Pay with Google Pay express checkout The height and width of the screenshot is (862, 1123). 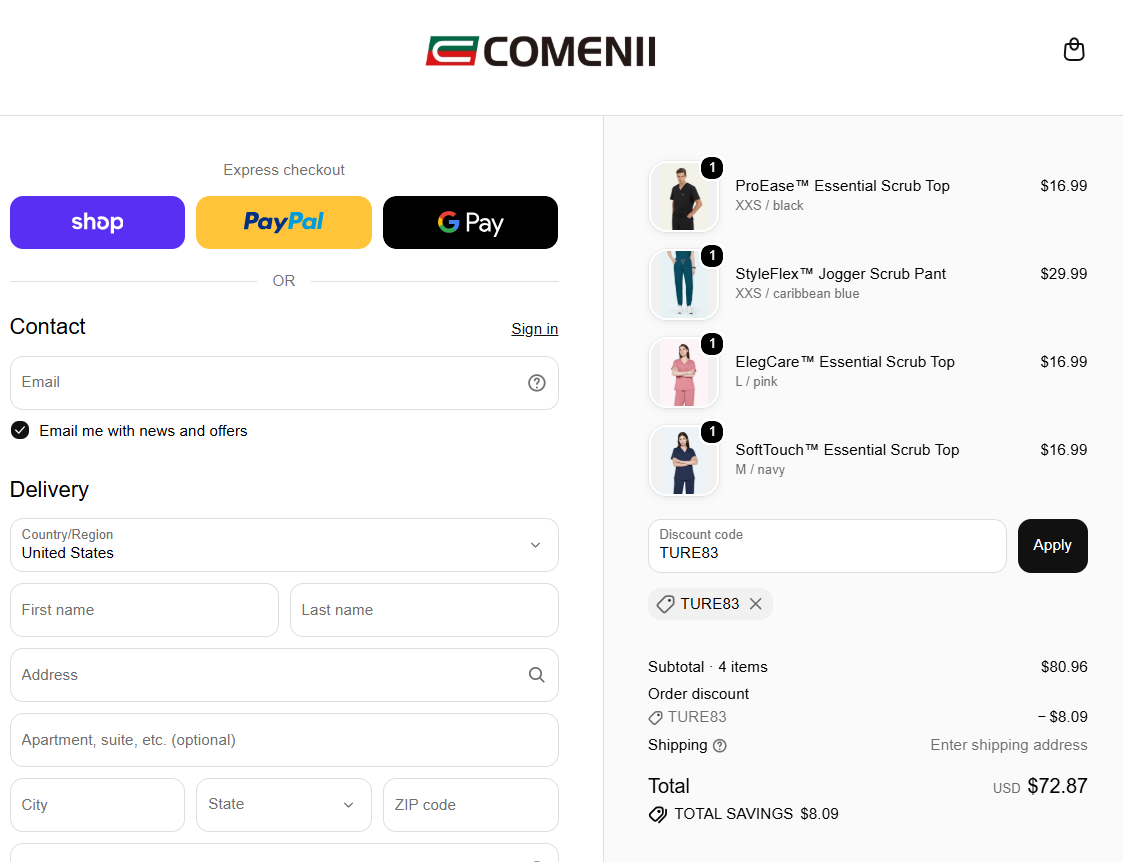[471, 223]
